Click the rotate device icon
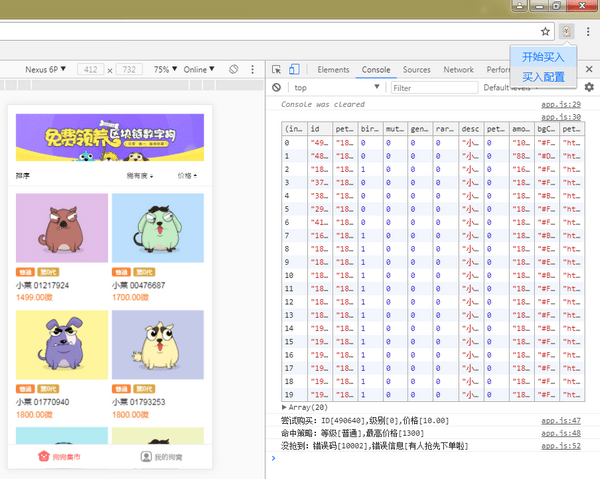The height and width of the screenshot is (479, 600). (233, 69)
